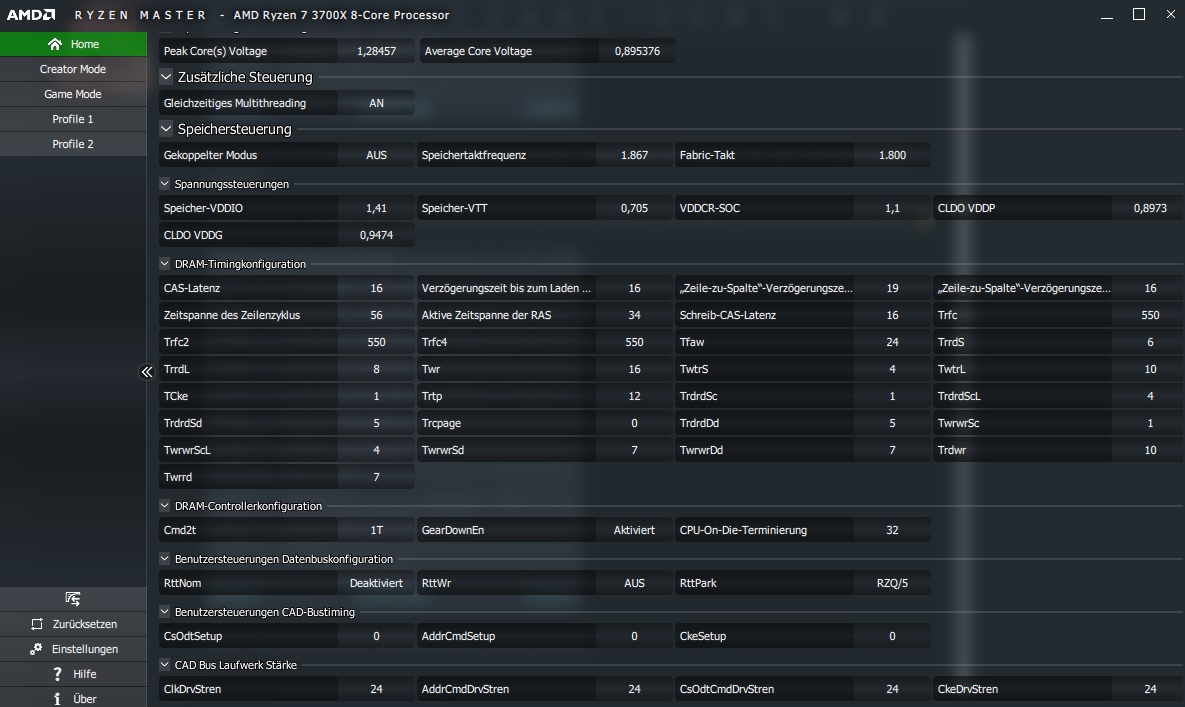
Task: Click Trfc value 550
Action: pos(1150,315)
